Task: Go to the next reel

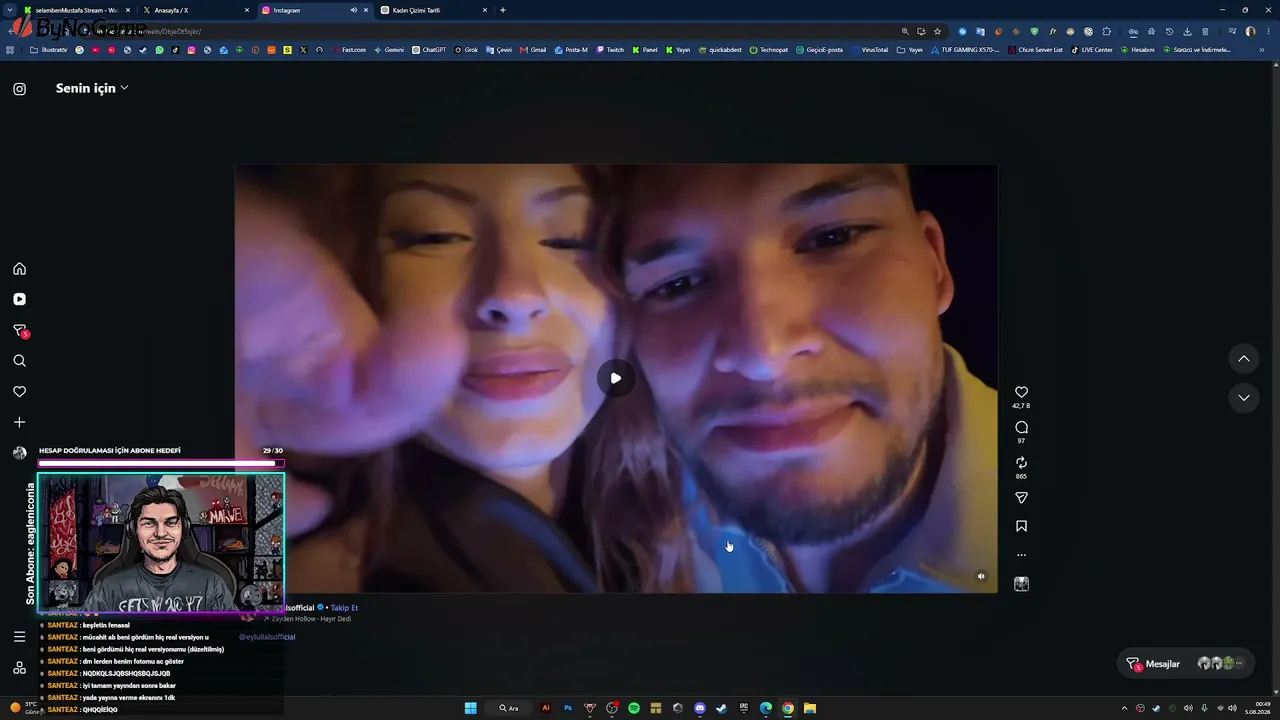Action: coord(1244,398)
